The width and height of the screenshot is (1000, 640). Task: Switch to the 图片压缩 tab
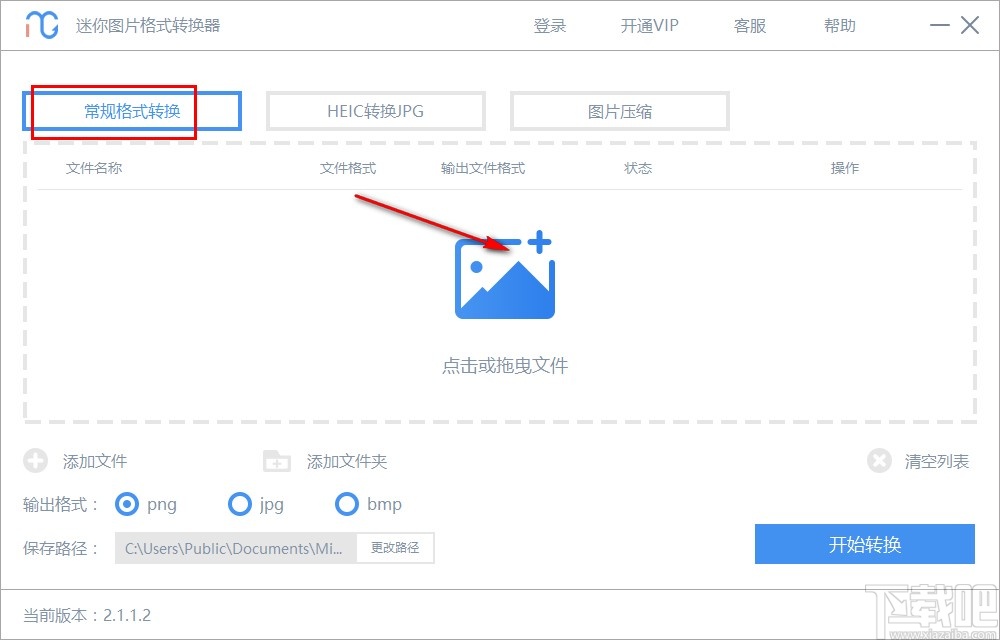(621, 110)
